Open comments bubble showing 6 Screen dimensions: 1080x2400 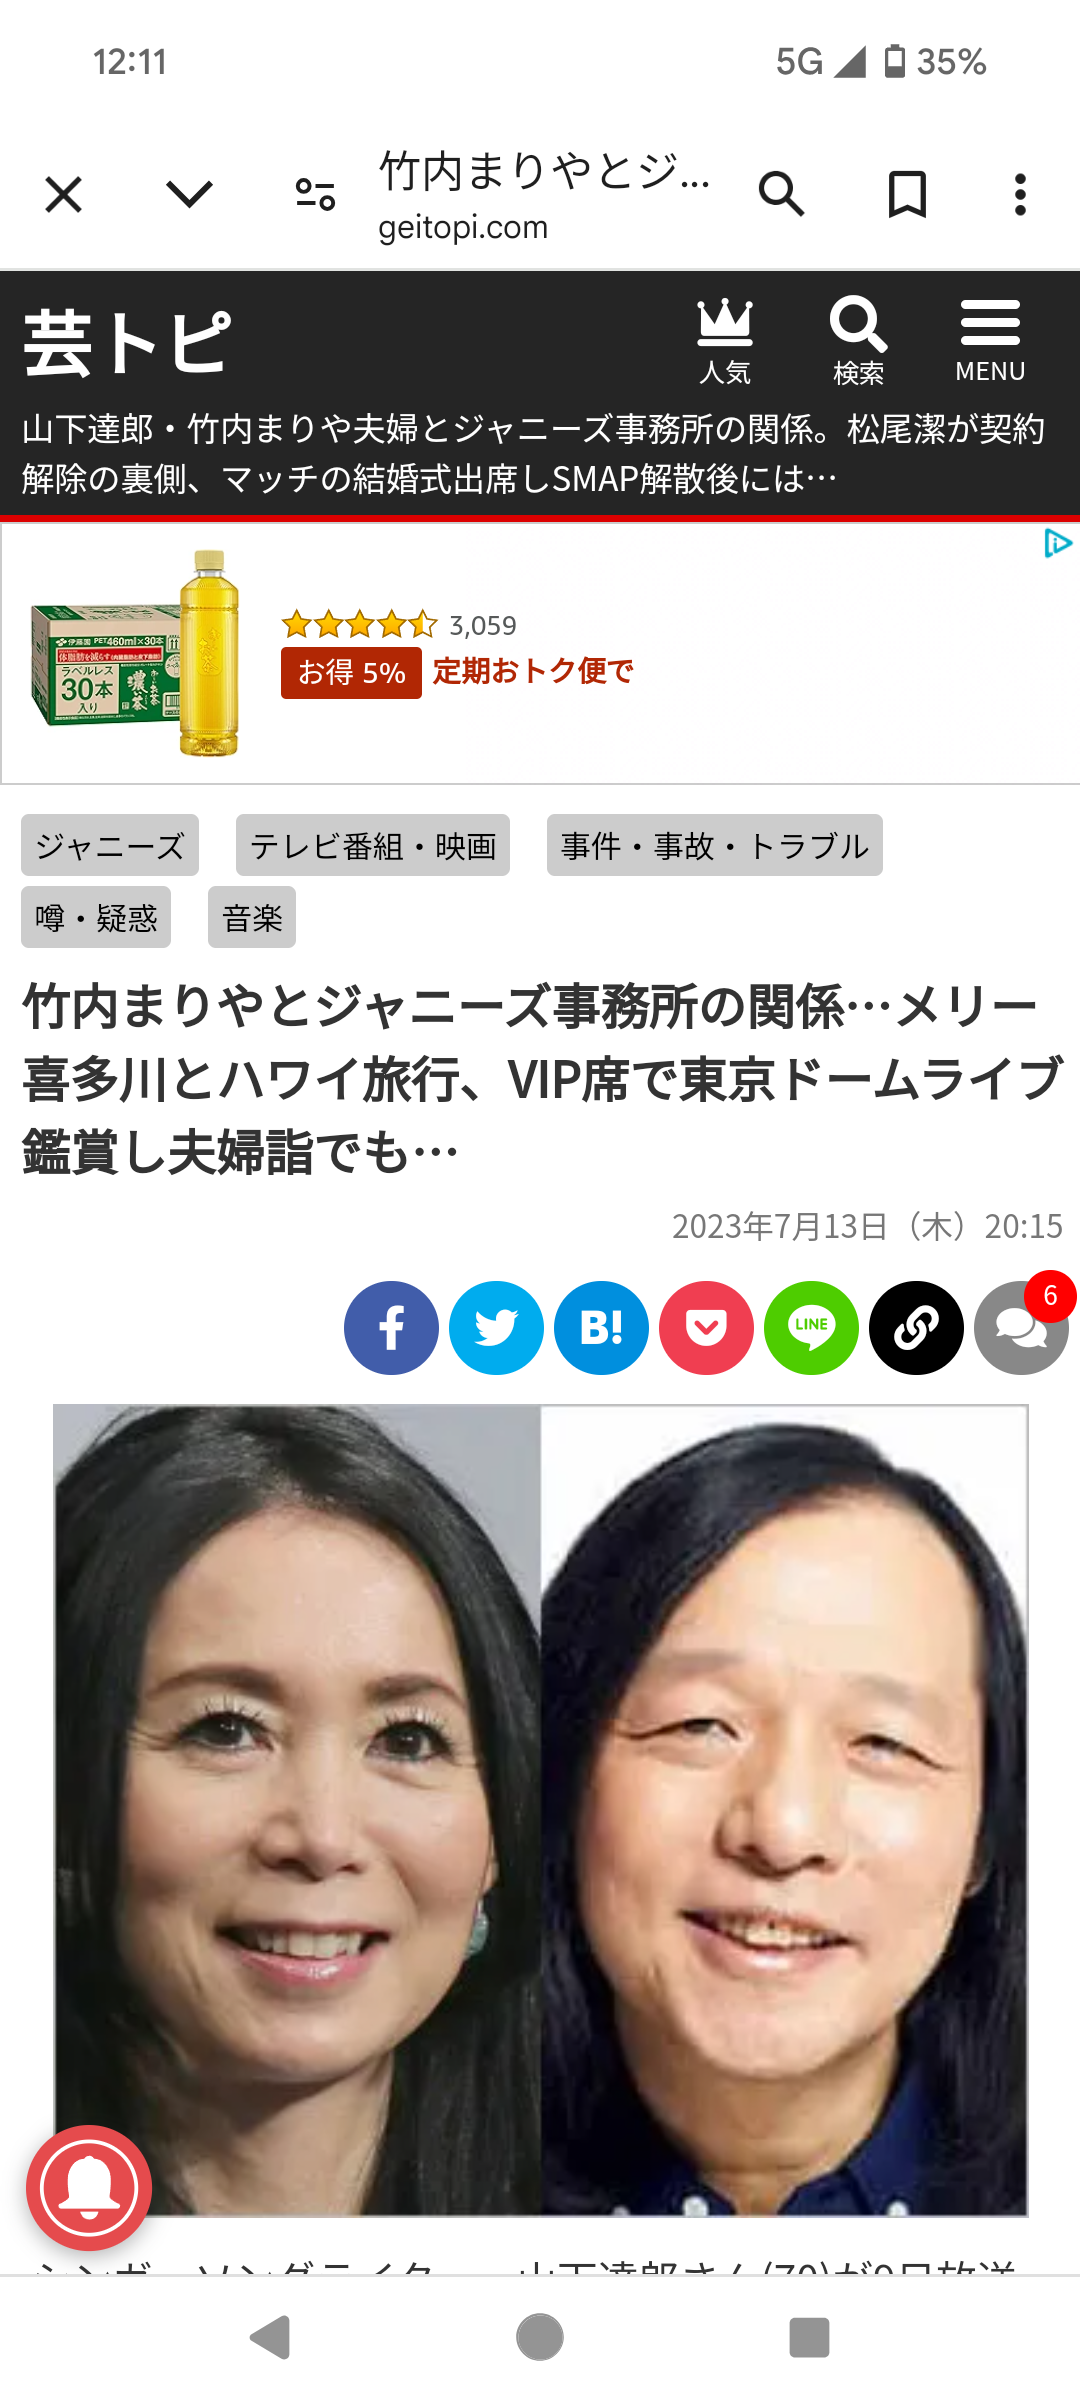[x=1022, y=1326]
